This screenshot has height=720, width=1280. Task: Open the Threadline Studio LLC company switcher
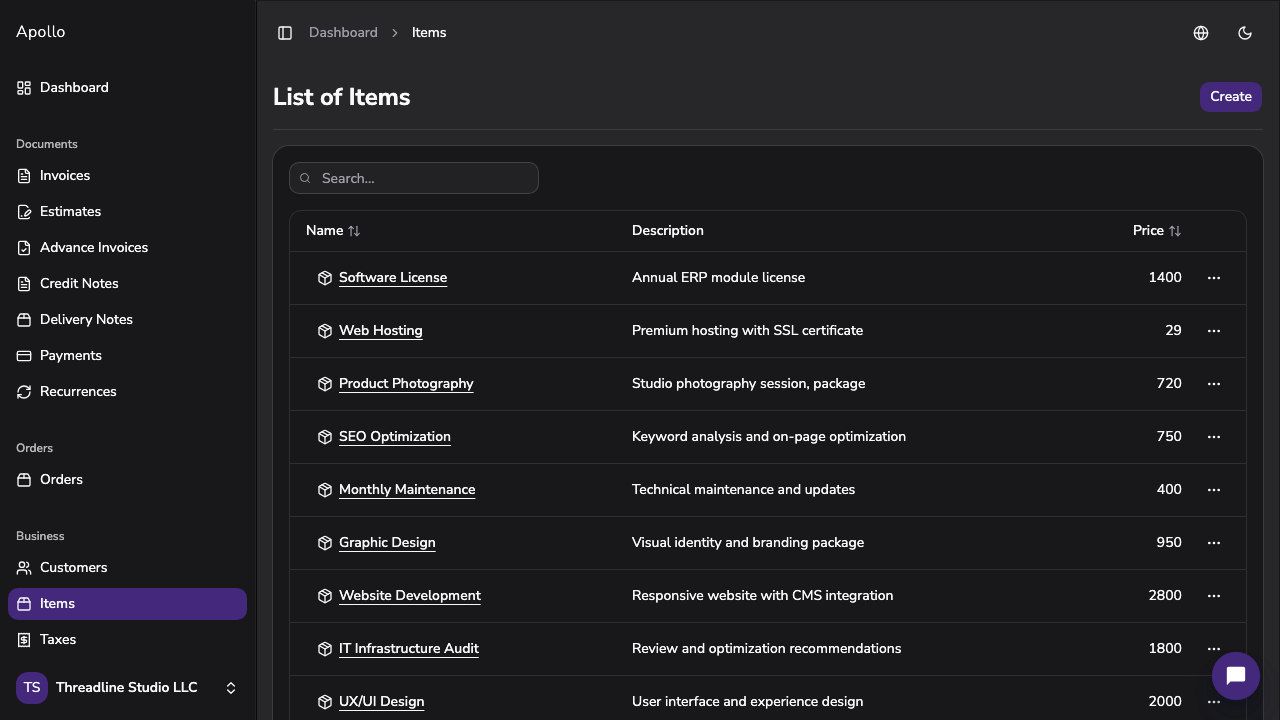pos(127,688)
